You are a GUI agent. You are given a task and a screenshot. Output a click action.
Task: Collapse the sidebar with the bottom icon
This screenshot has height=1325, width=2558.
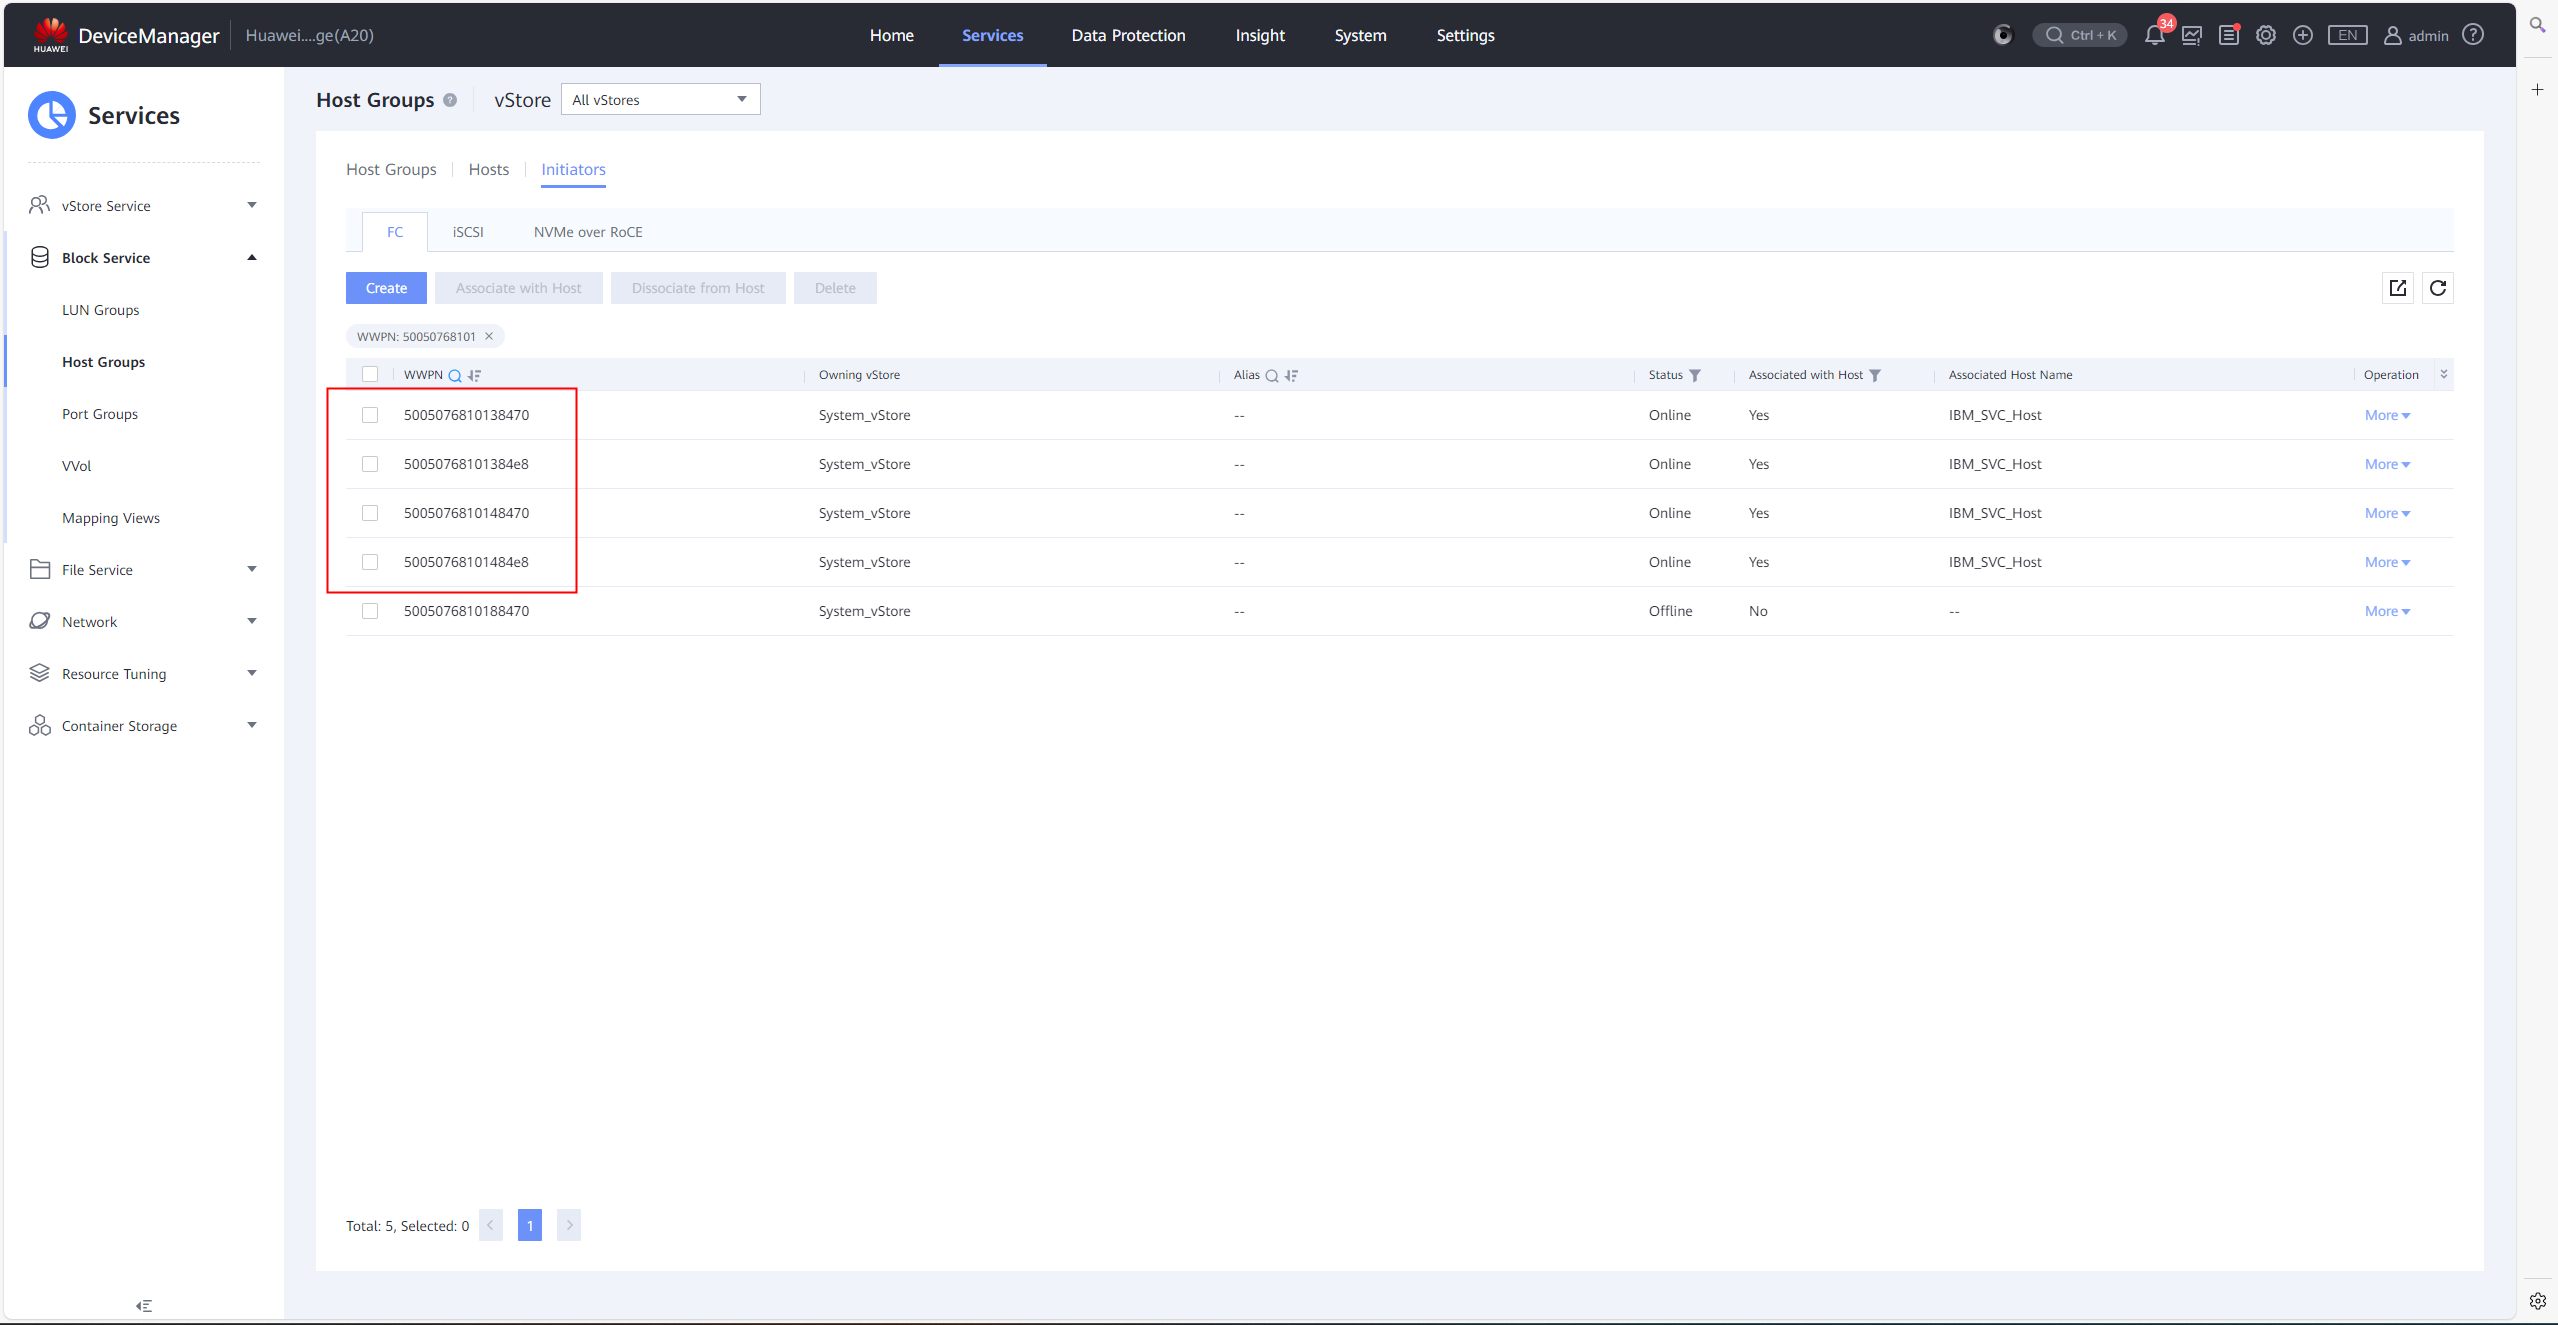(144, 1306)
